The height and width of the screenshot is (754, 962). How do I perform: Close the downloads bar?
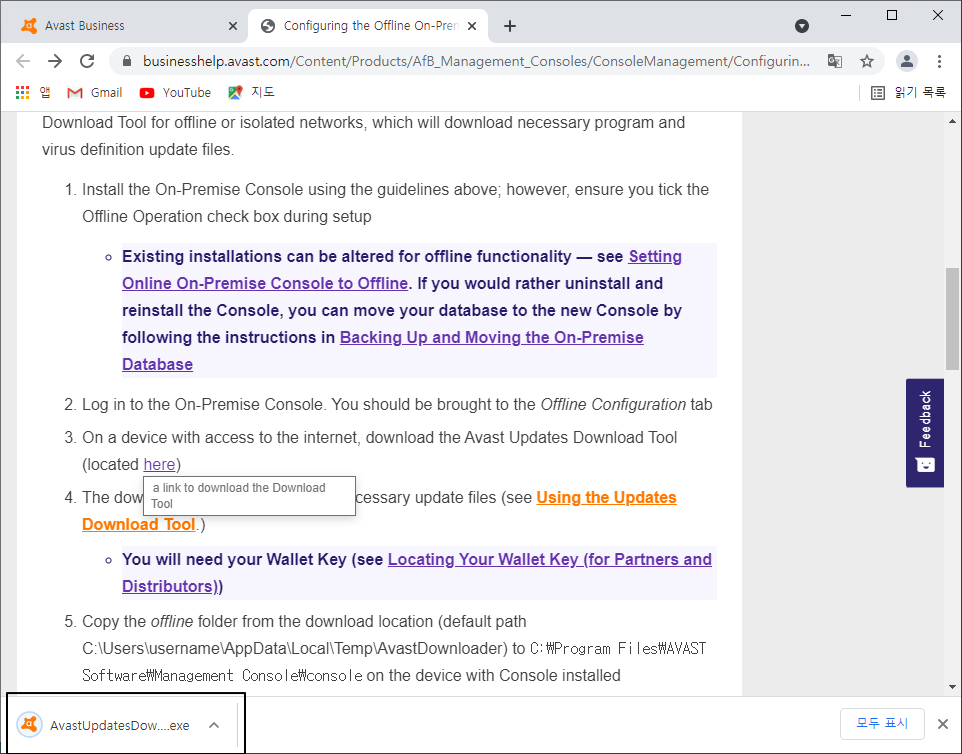pyautogui.click(x=943, y=724)
